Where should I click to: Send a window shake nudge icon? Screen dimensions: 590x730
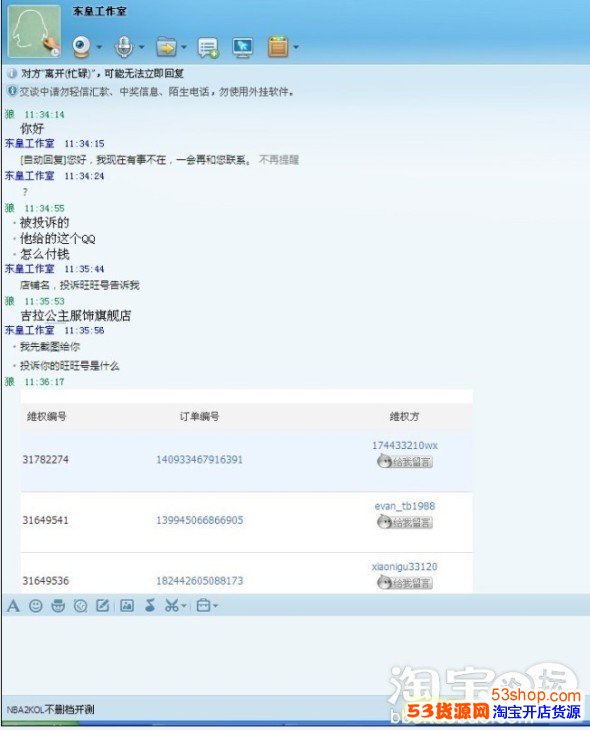click(81, 606)
